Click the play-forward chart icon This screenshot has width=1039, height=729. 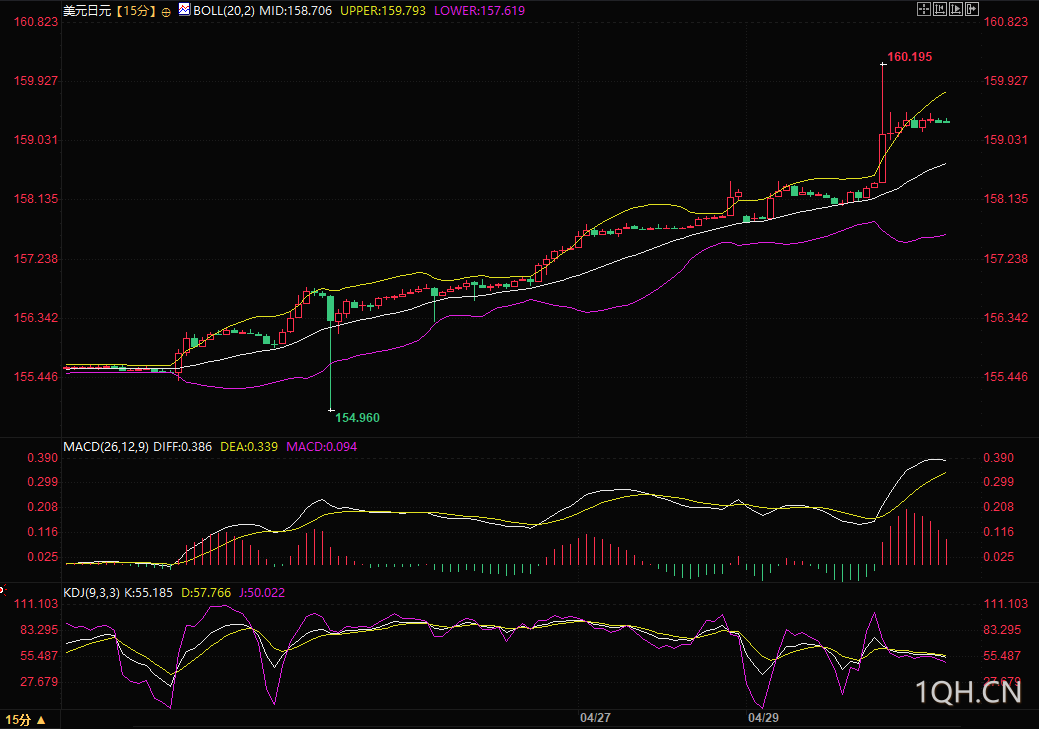click(956, 9)
